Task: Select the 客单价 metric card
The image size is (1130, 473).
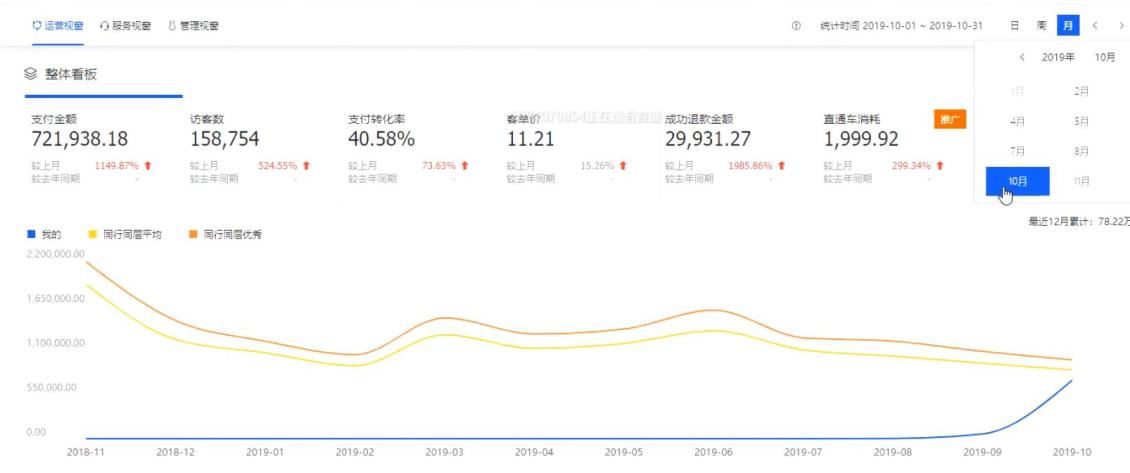Action: coord(579,149)
